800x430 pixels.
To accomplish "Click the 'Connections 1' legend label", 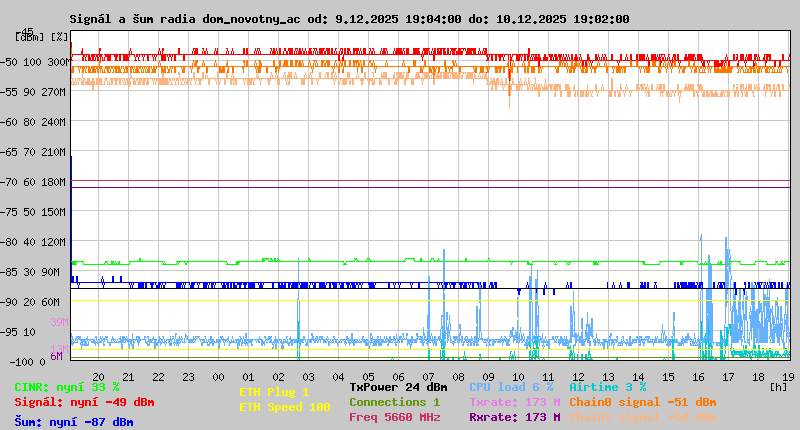I will coord(394,402).
